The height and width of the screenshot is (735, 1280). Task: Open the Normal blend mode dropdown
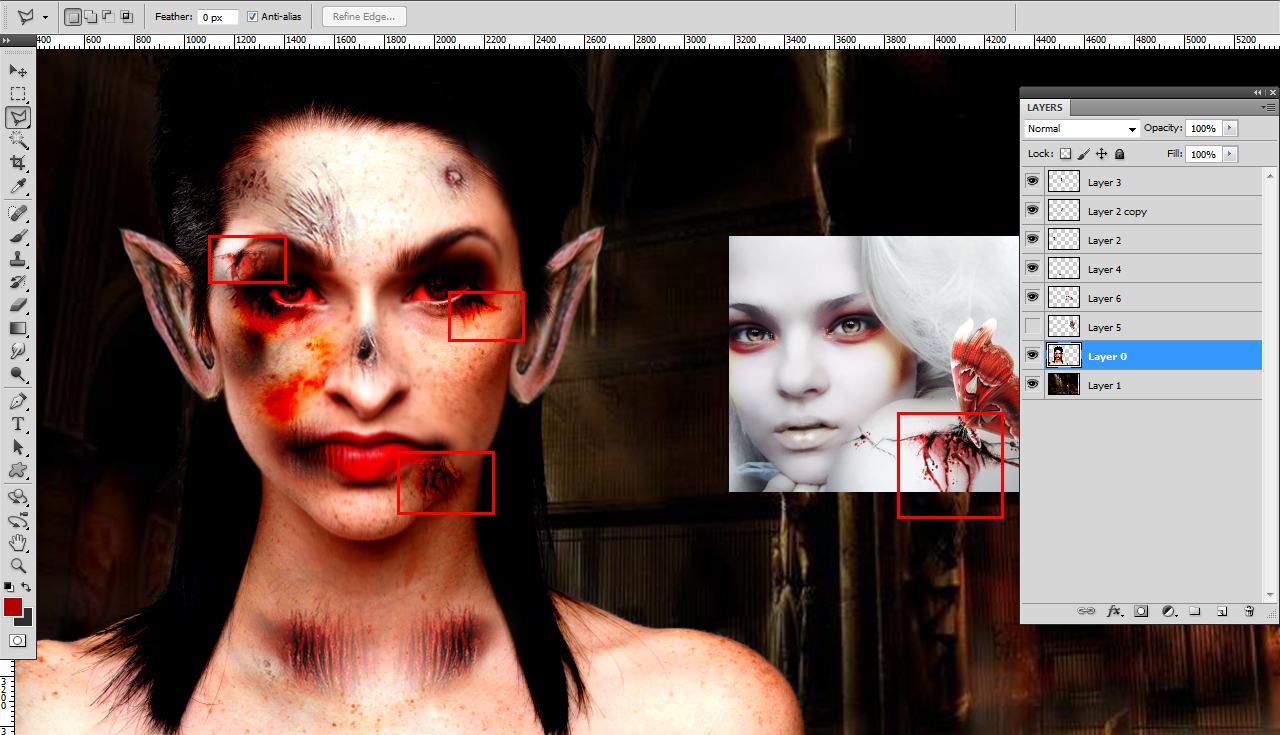click(1082, 129)
